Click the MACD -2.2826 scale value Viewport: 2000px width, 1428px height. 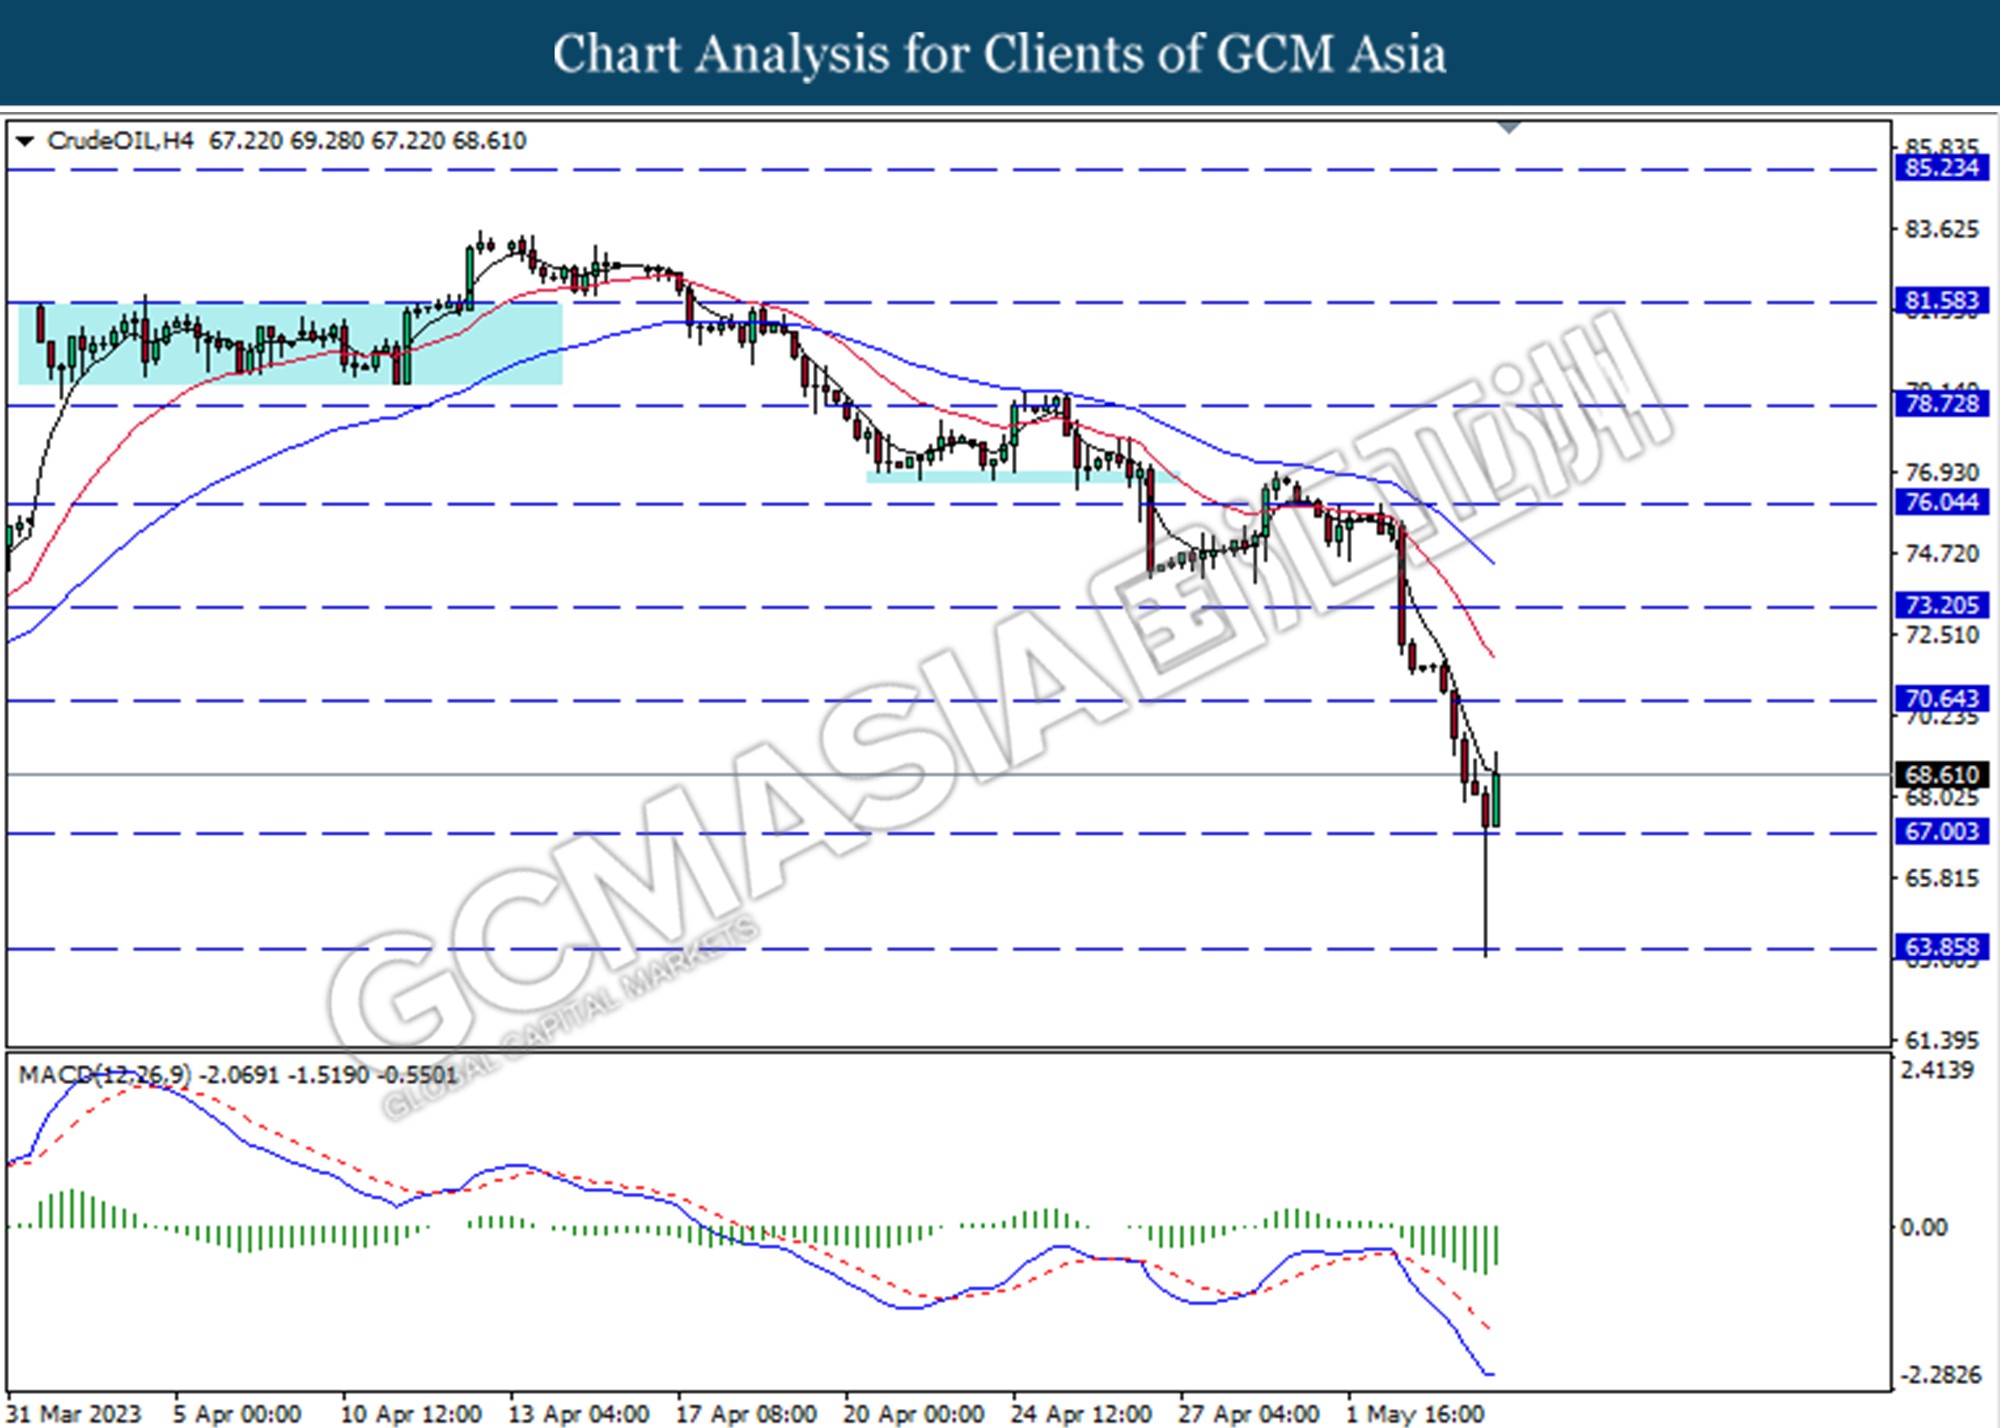[1940, 1375]
